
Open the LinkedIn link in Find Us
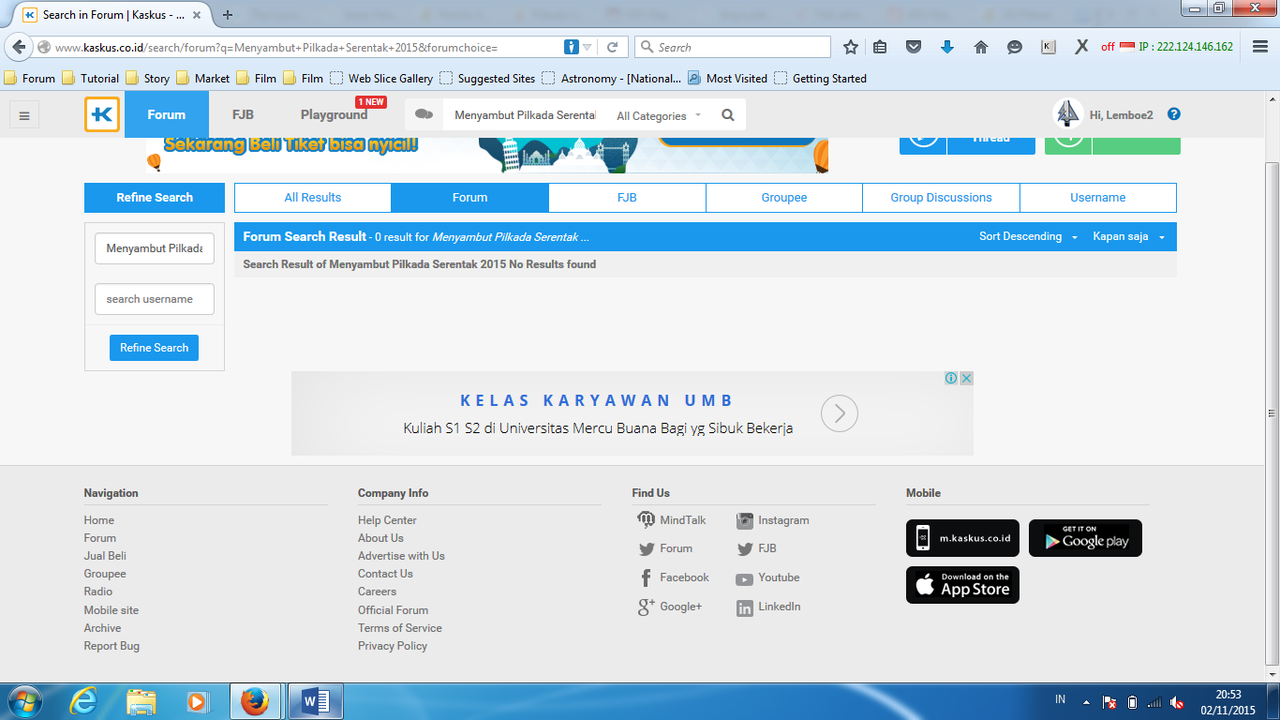(768, 607)
